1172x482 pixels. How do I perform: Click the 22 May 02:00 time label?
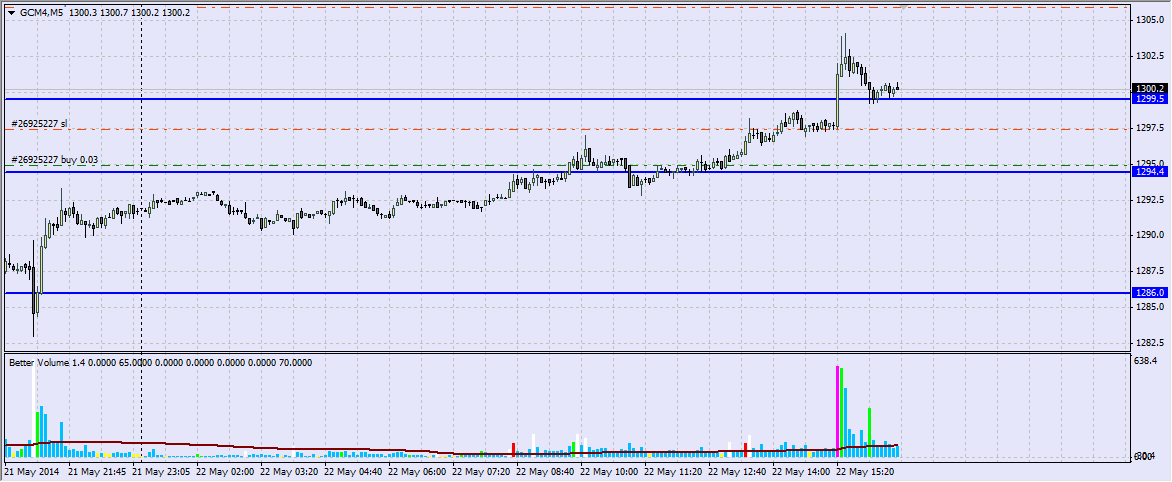226,472
